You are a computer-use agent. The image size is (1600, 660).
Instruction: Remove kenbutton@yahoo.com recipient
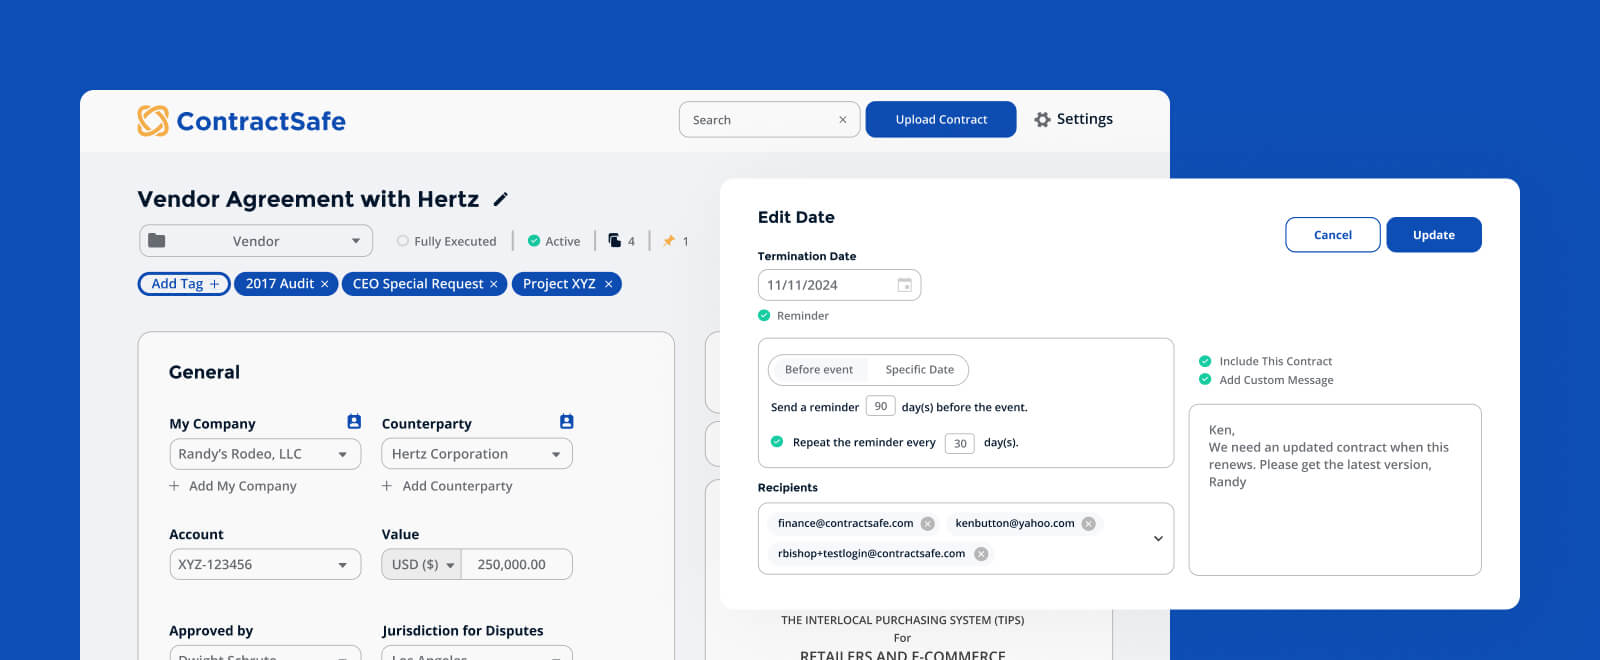coord(1089,524)
